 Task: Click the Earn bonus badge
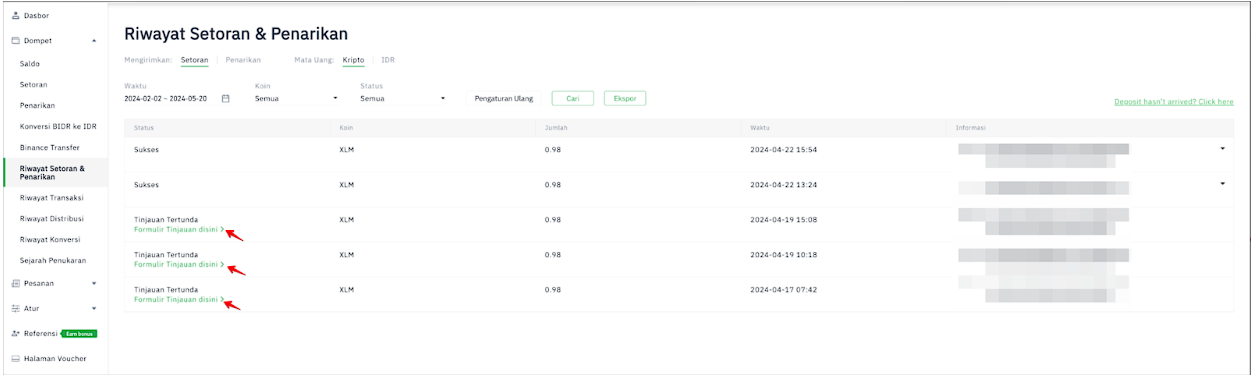coord(80,333)
